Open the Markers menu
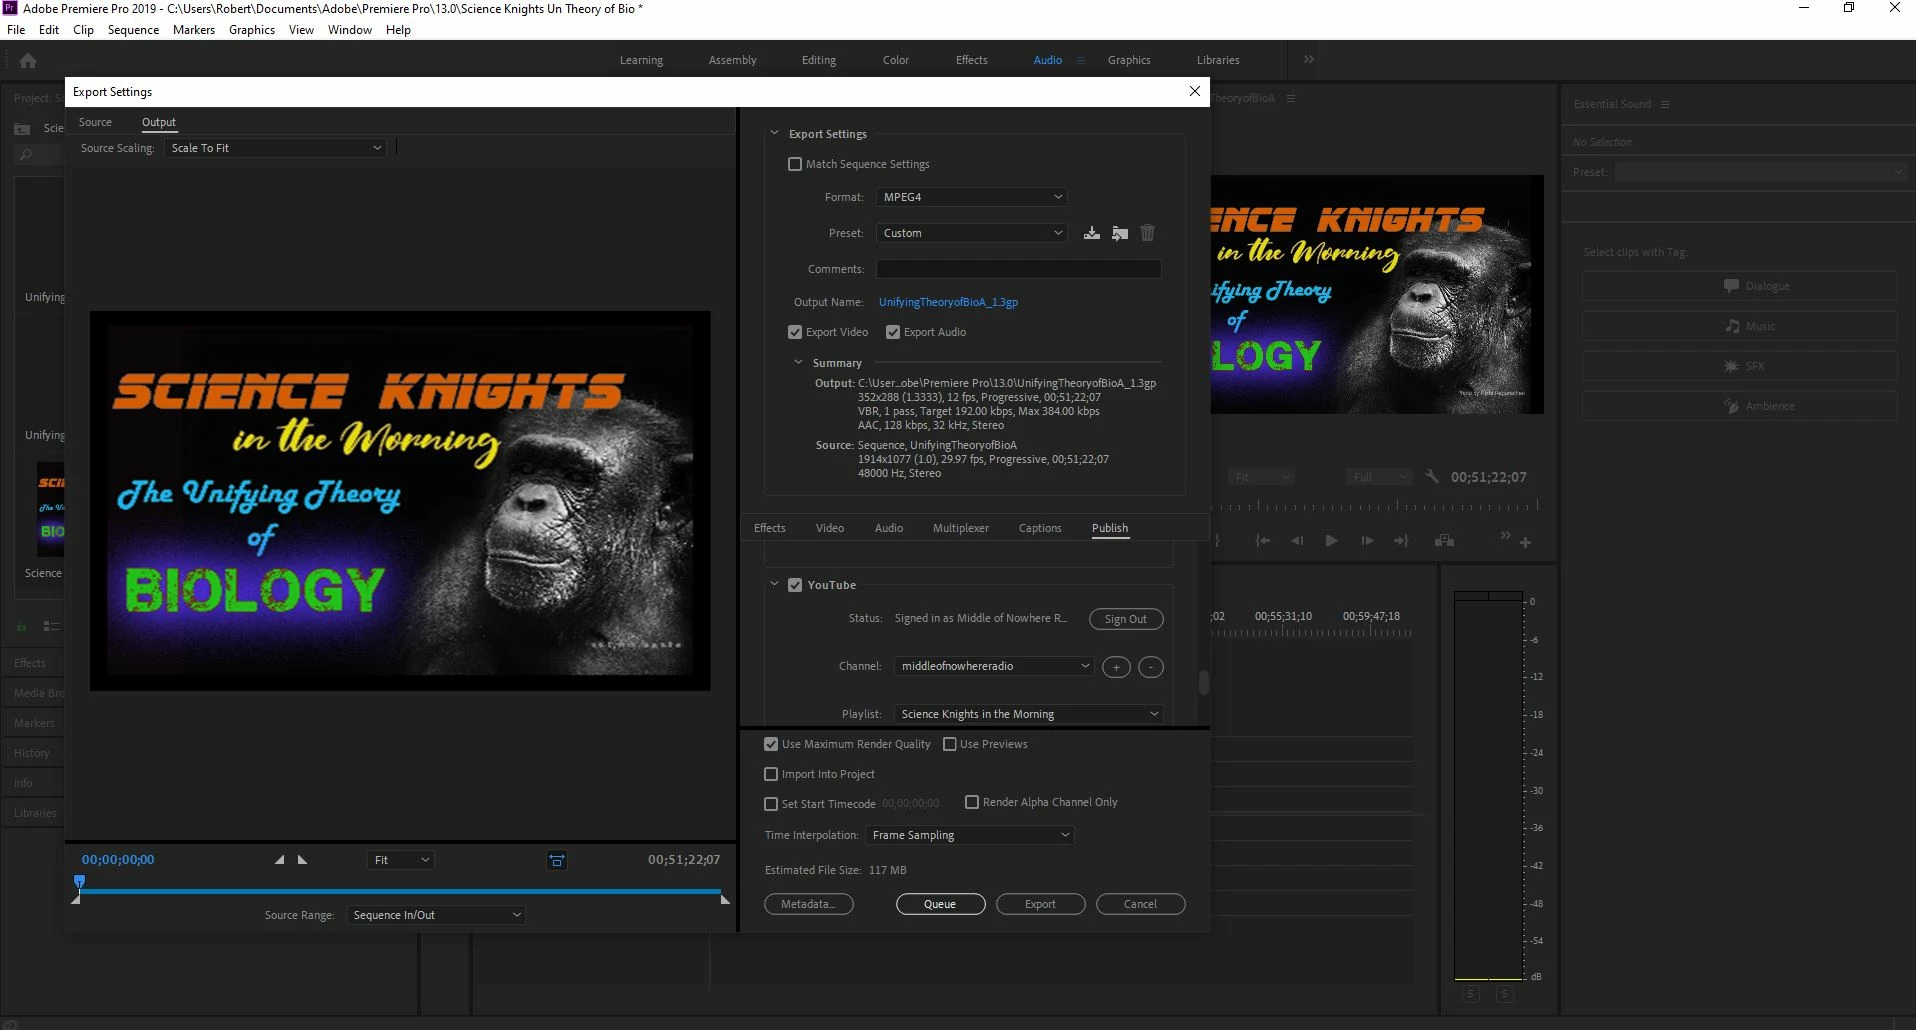This screenshot has width=1916, height=1030. coord(194,30)
